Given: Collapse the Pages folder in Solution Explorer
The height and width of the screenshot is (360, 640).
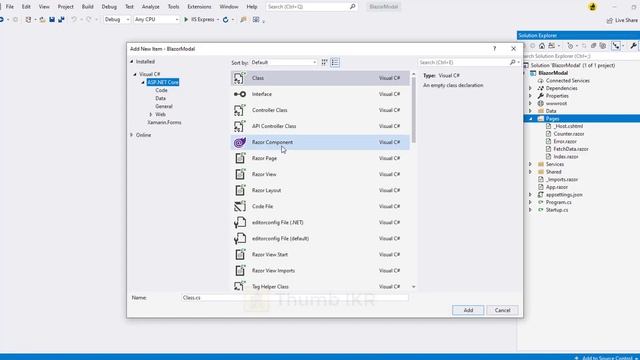Looking at the screenshot, I should tap(531, 119).
